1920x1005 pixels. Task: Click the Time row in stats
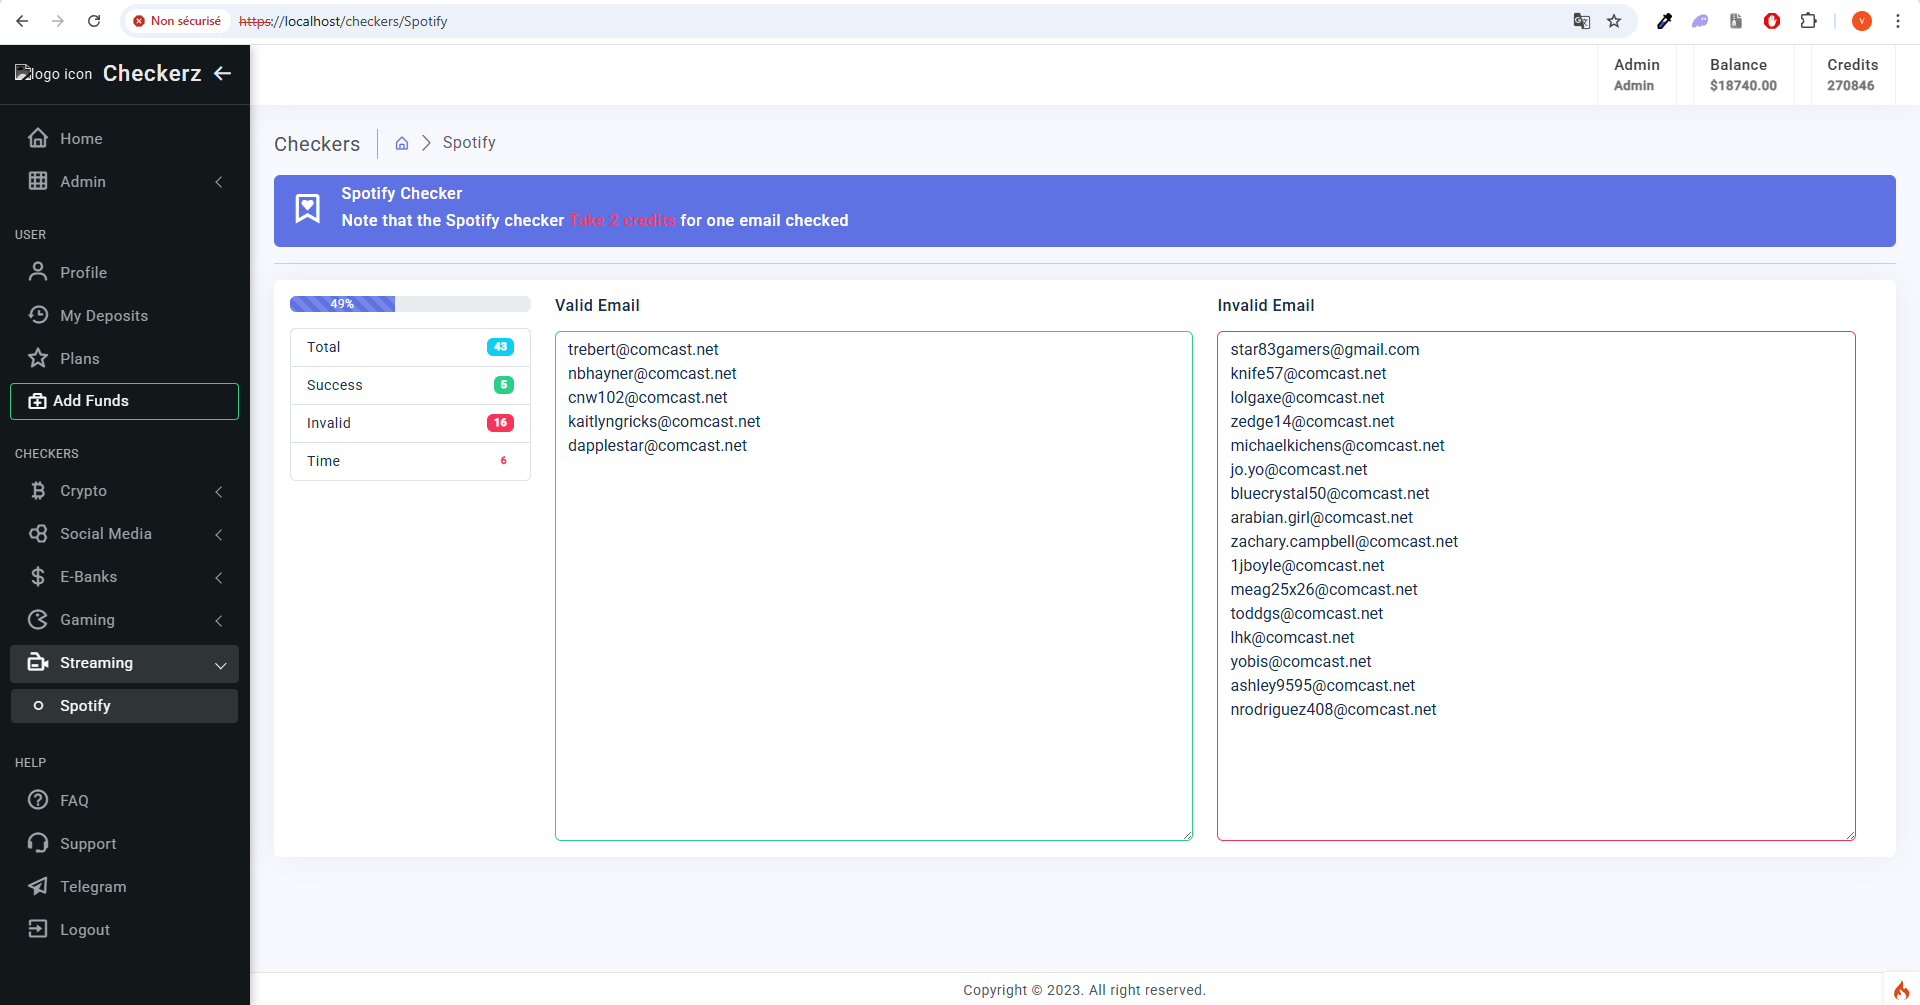click(410, 461)
